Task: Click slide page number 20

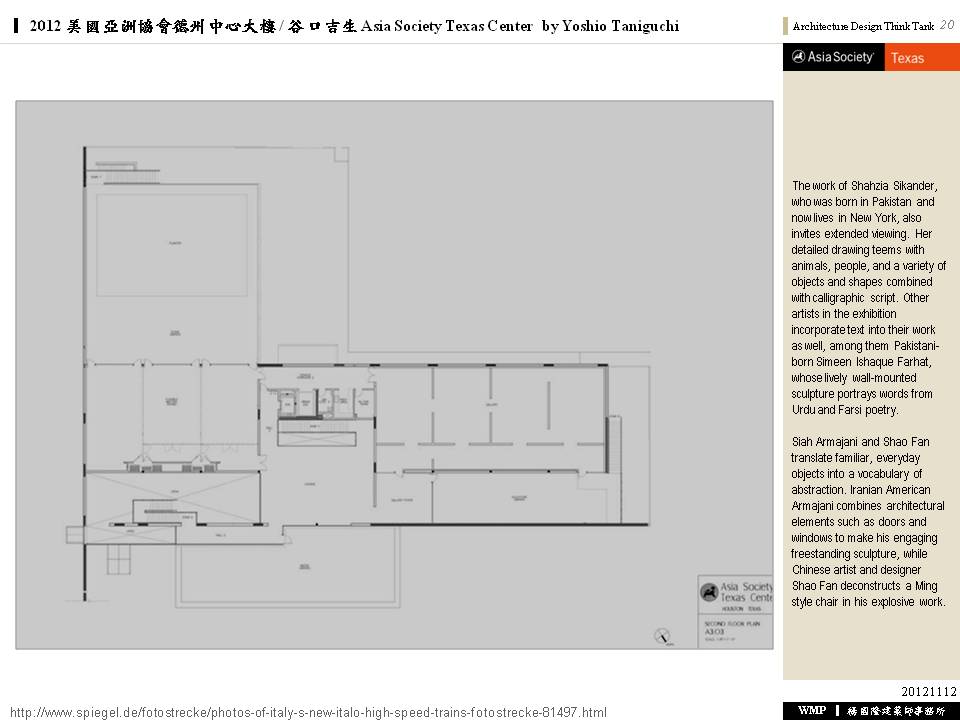Action: pos(946,25)
